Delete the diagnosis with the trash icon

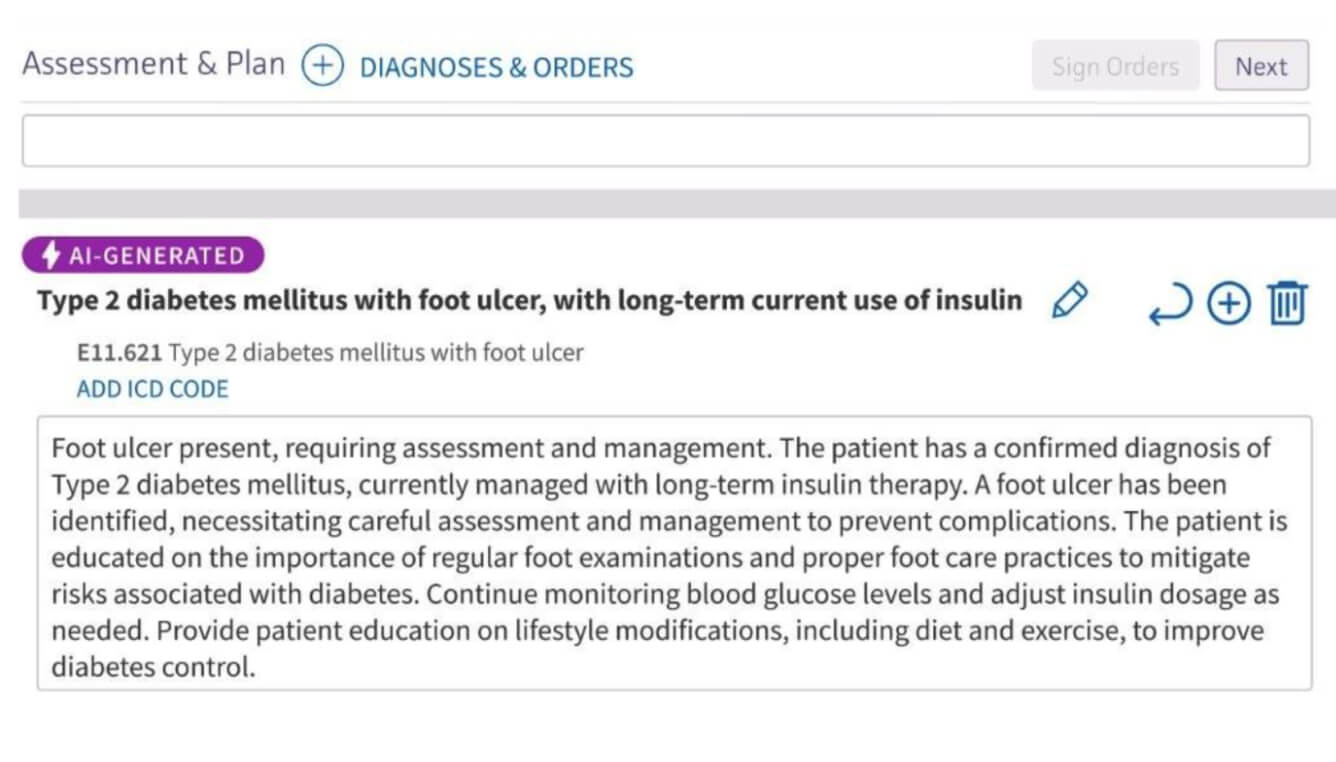[x=1287, y=303]
